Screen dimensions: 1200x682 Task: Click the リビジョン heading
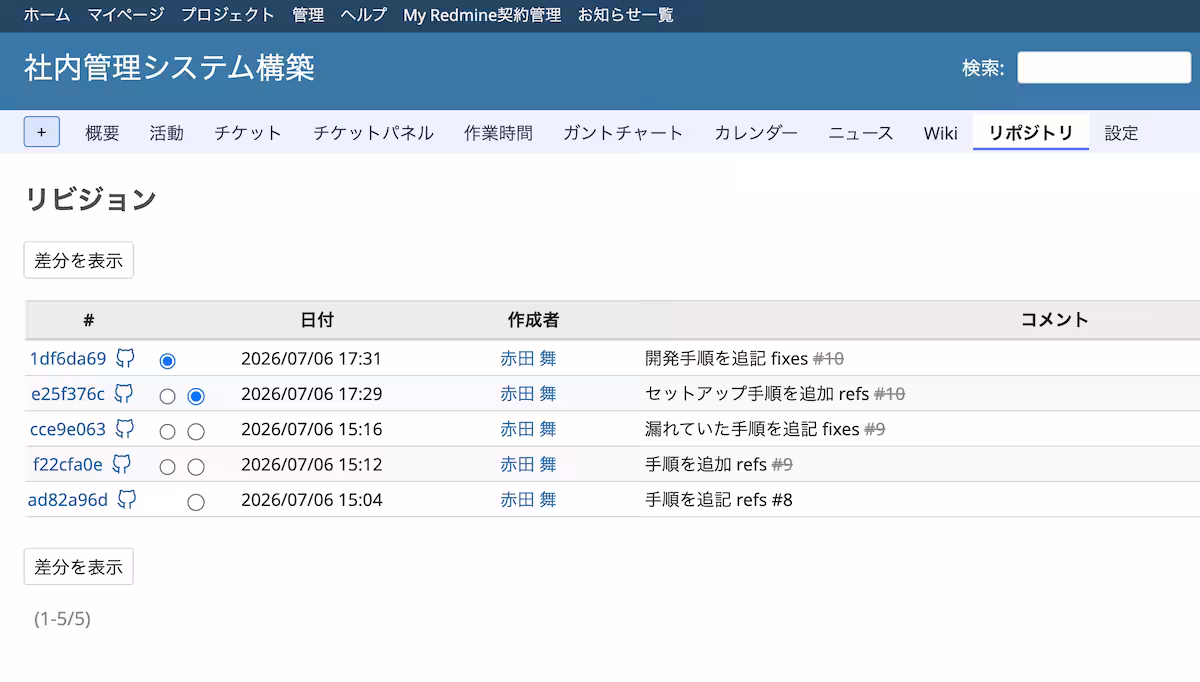[90, 199]
